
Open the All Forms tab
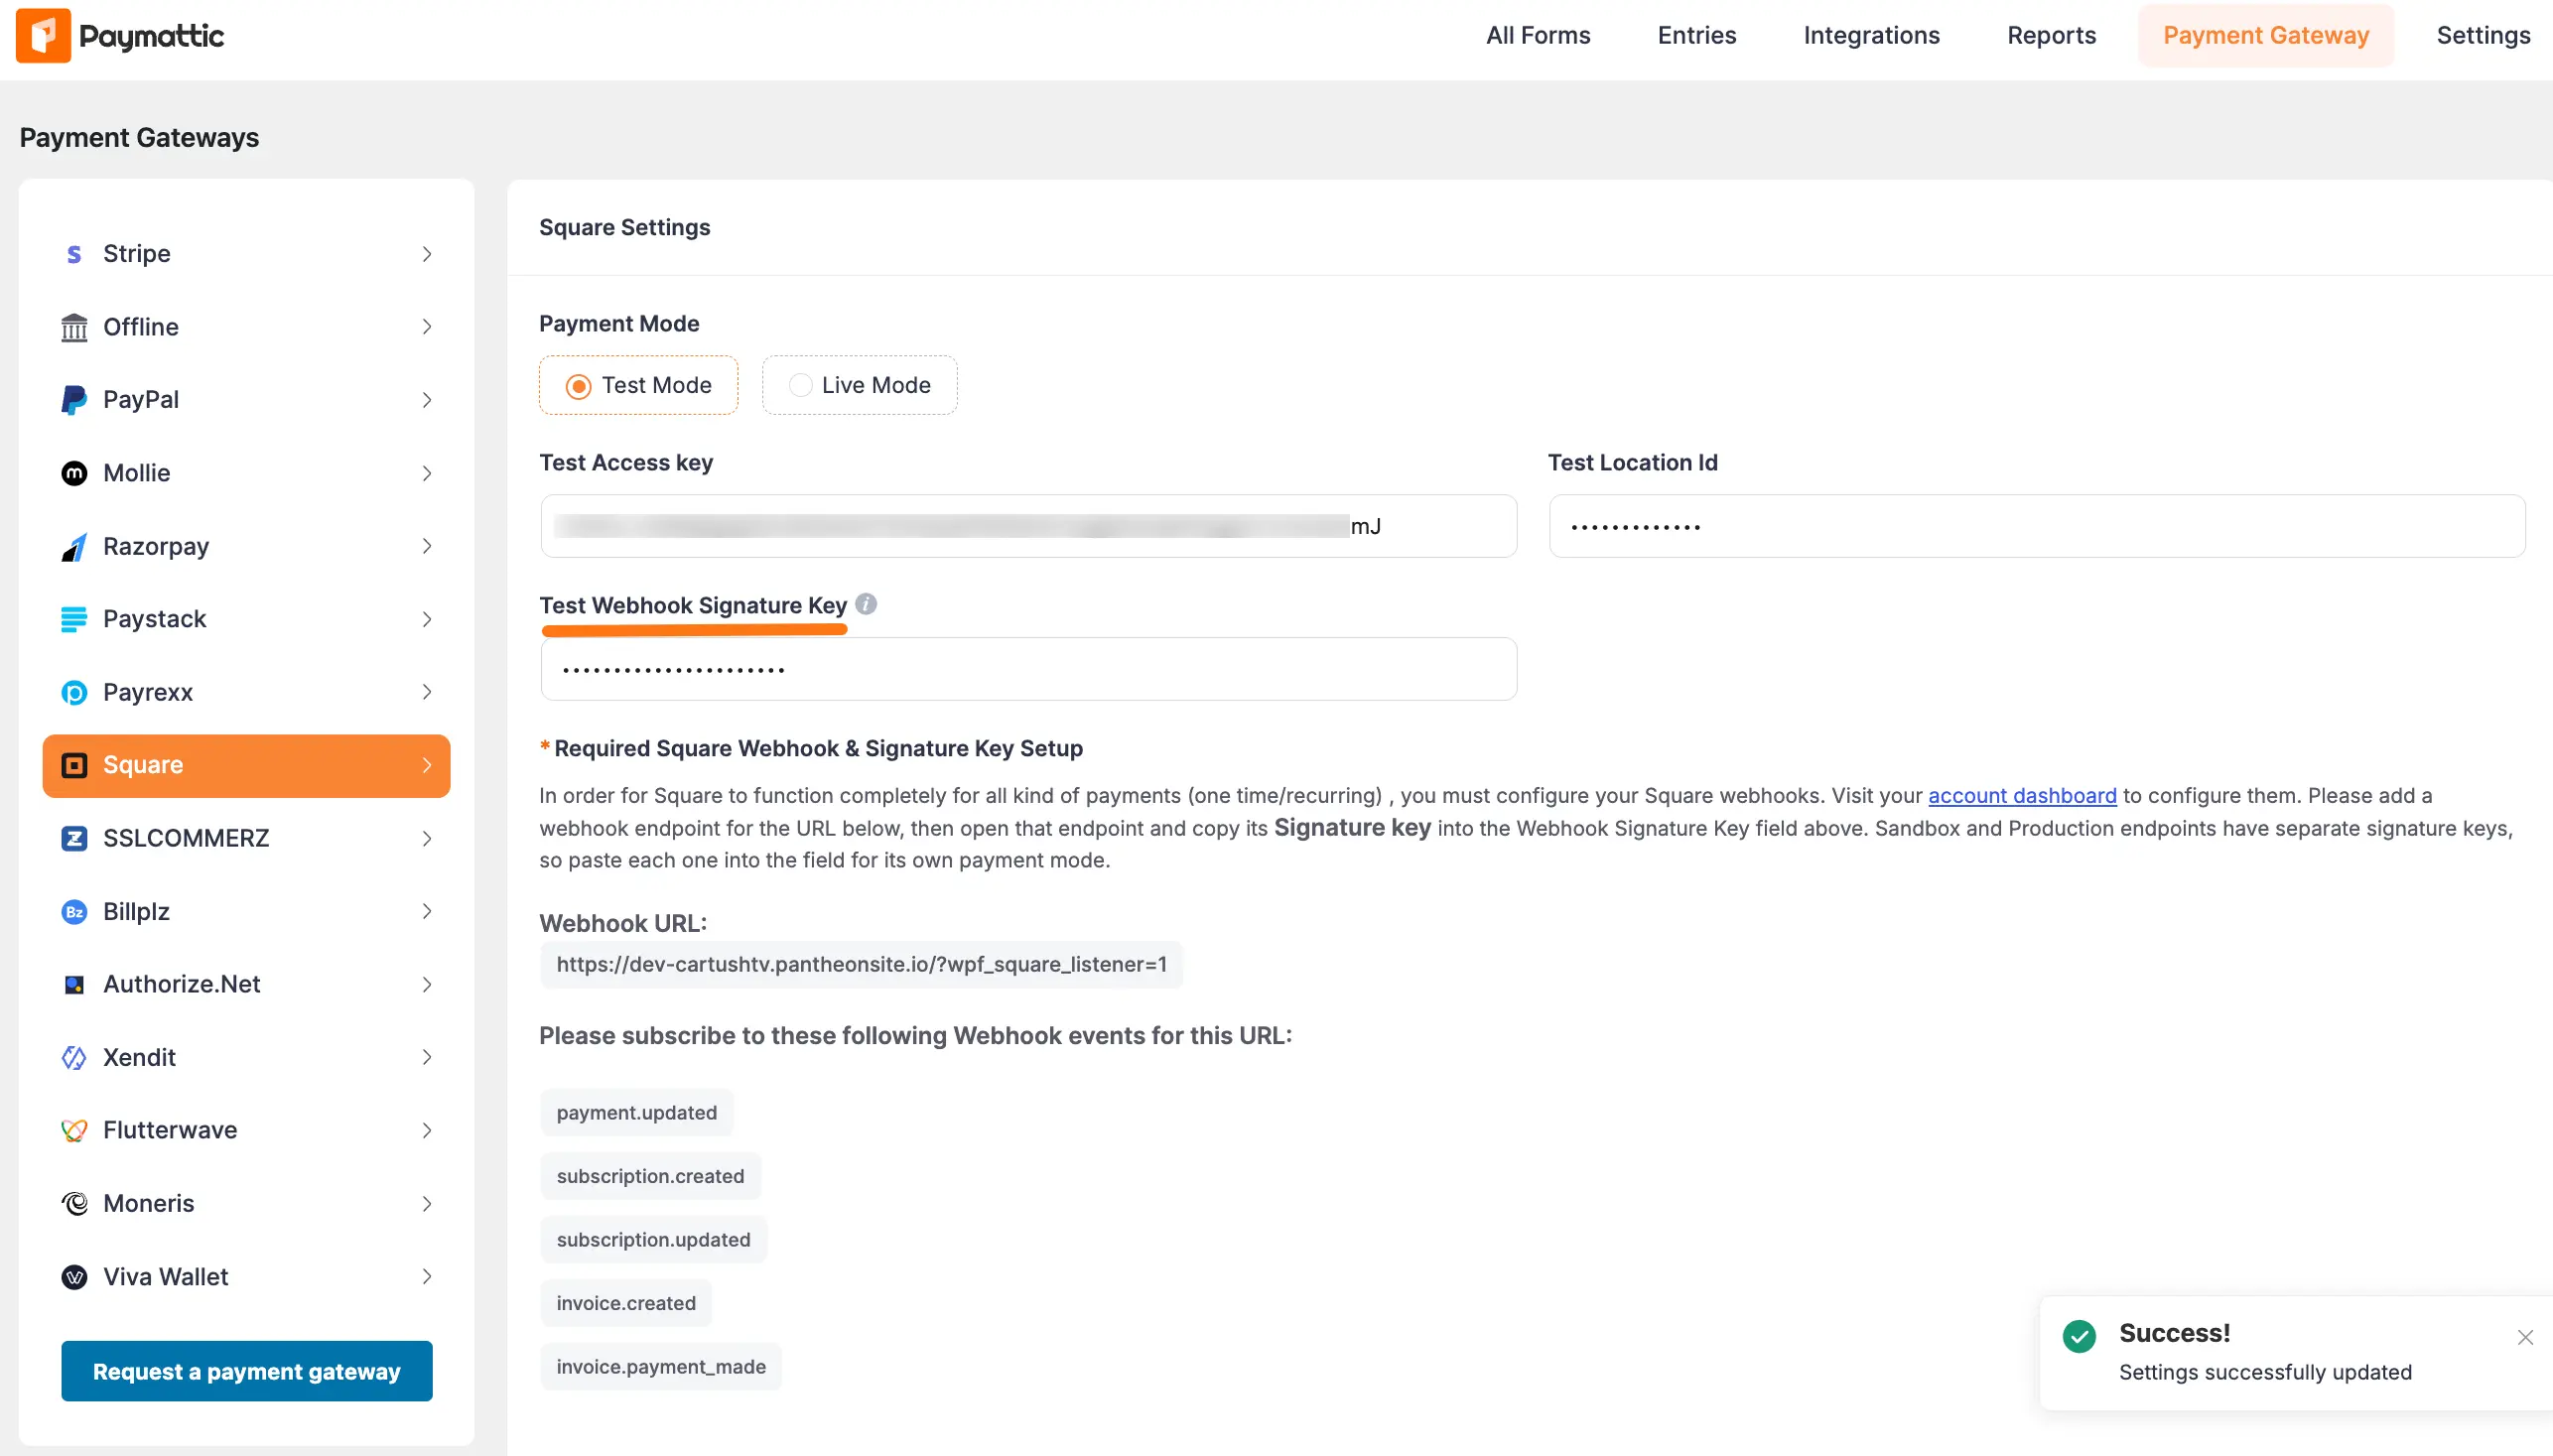coord(1537,35)
